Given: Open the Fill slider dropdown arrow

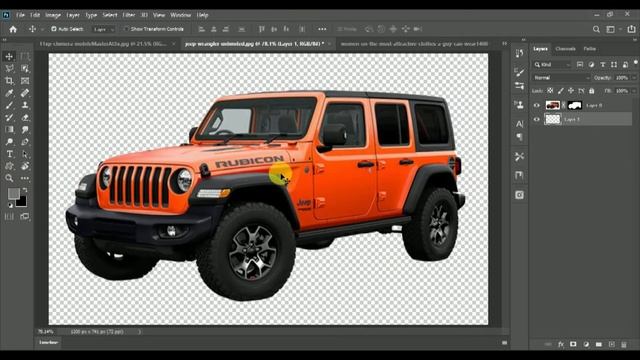Looking at the screenshot, I should tap(634, 91).
